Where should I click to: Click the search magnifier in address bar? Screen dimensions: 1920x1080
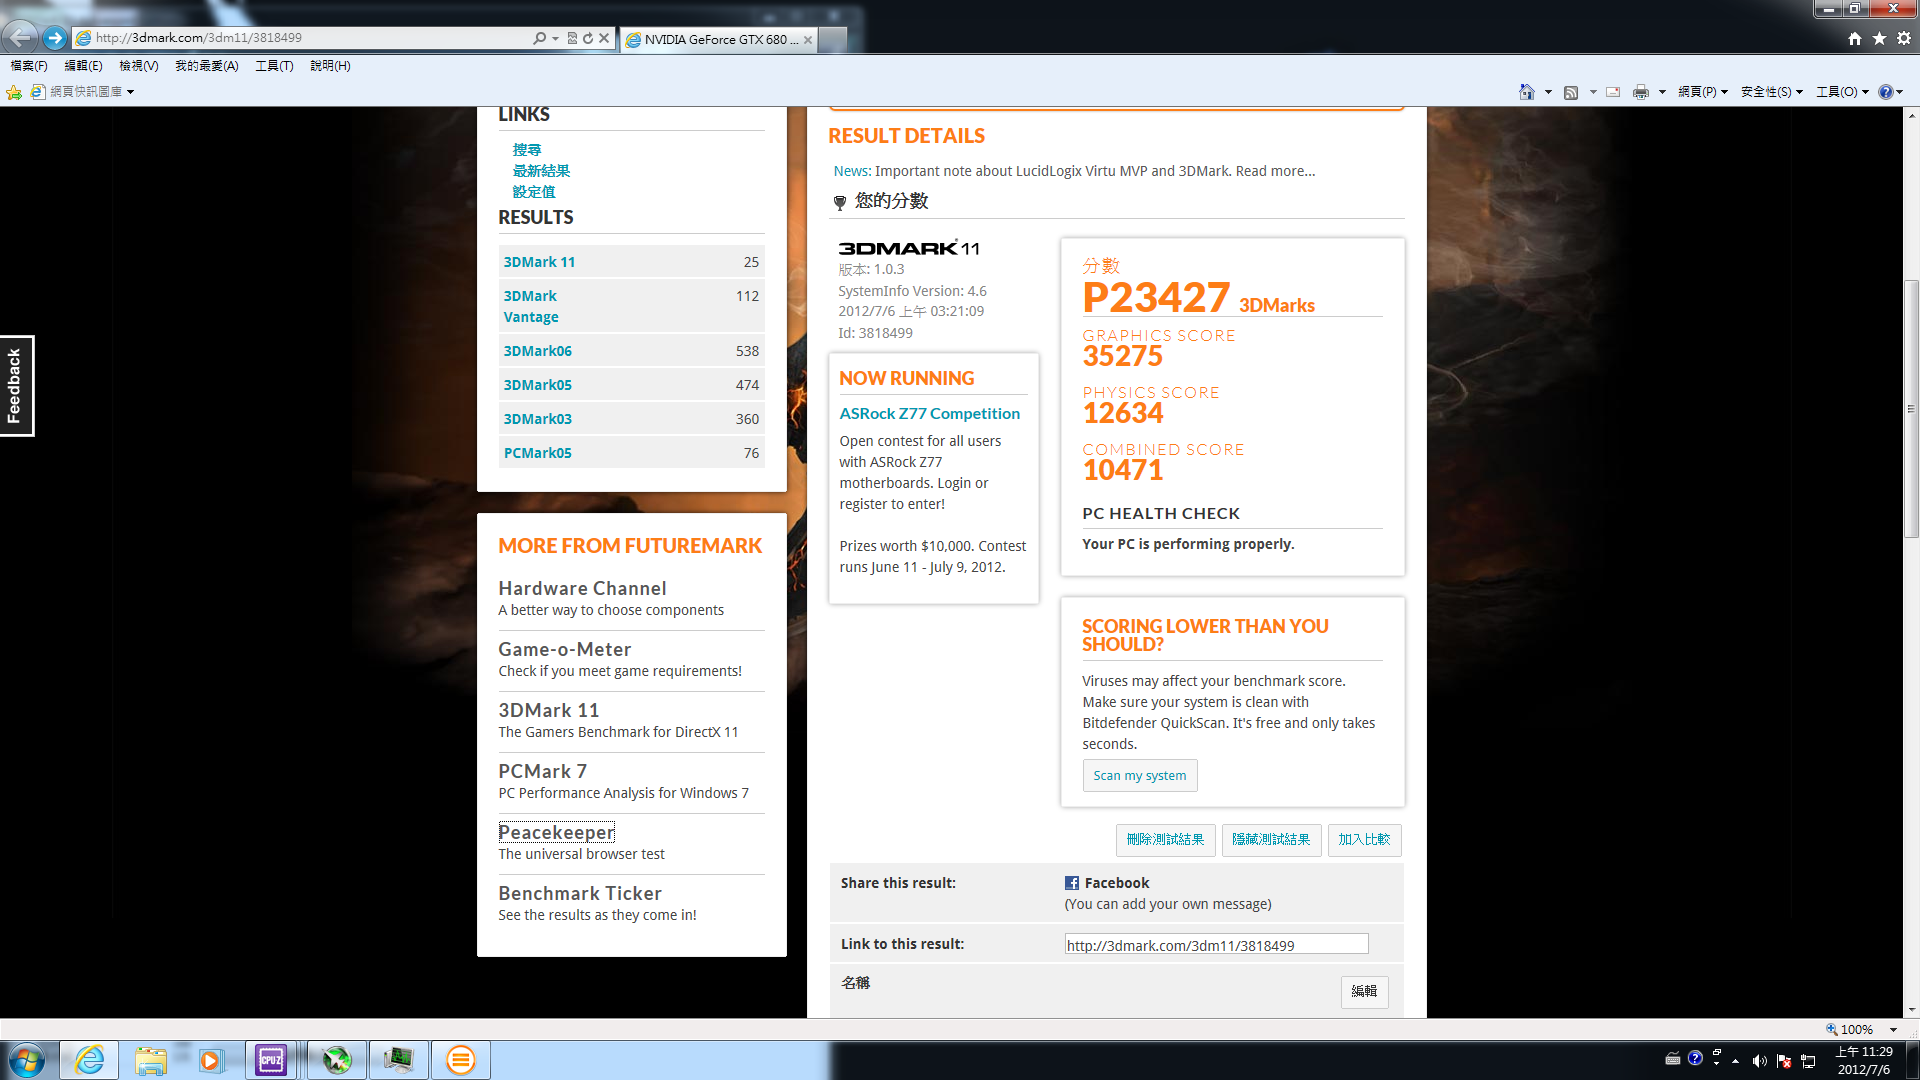click(x=540, y=38)
